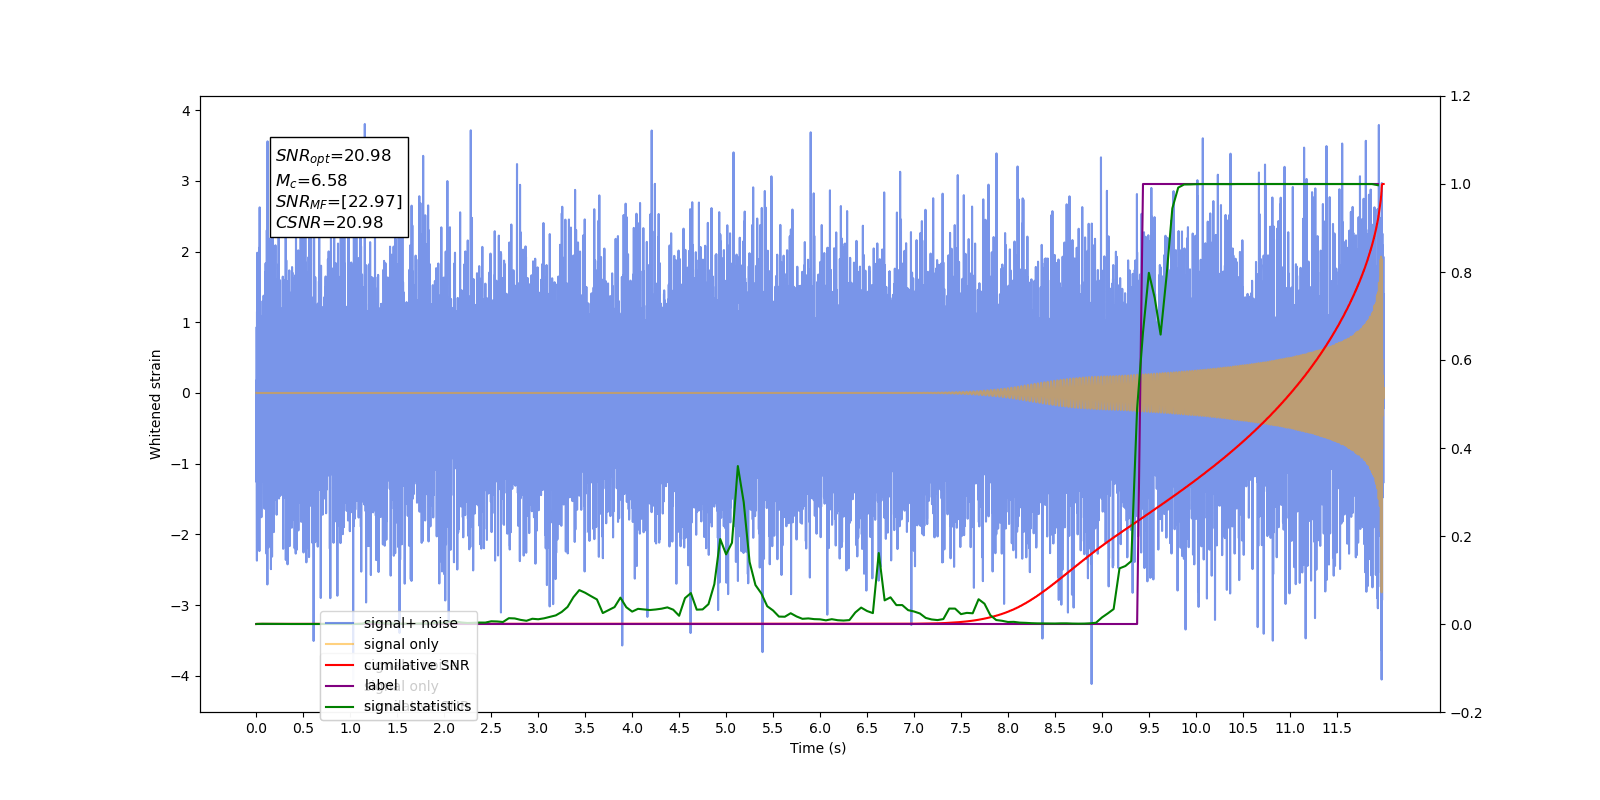1600x800 pixels.
Task: Click the left y-axis tick label −1
Action: click(181, 464)
